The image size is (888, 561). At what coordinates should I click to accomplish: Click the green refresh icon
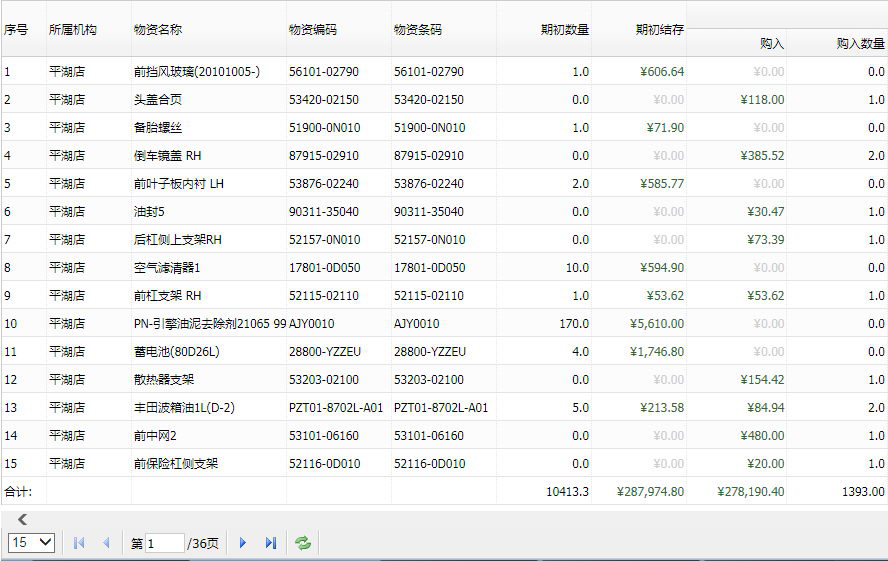(302, 543)
